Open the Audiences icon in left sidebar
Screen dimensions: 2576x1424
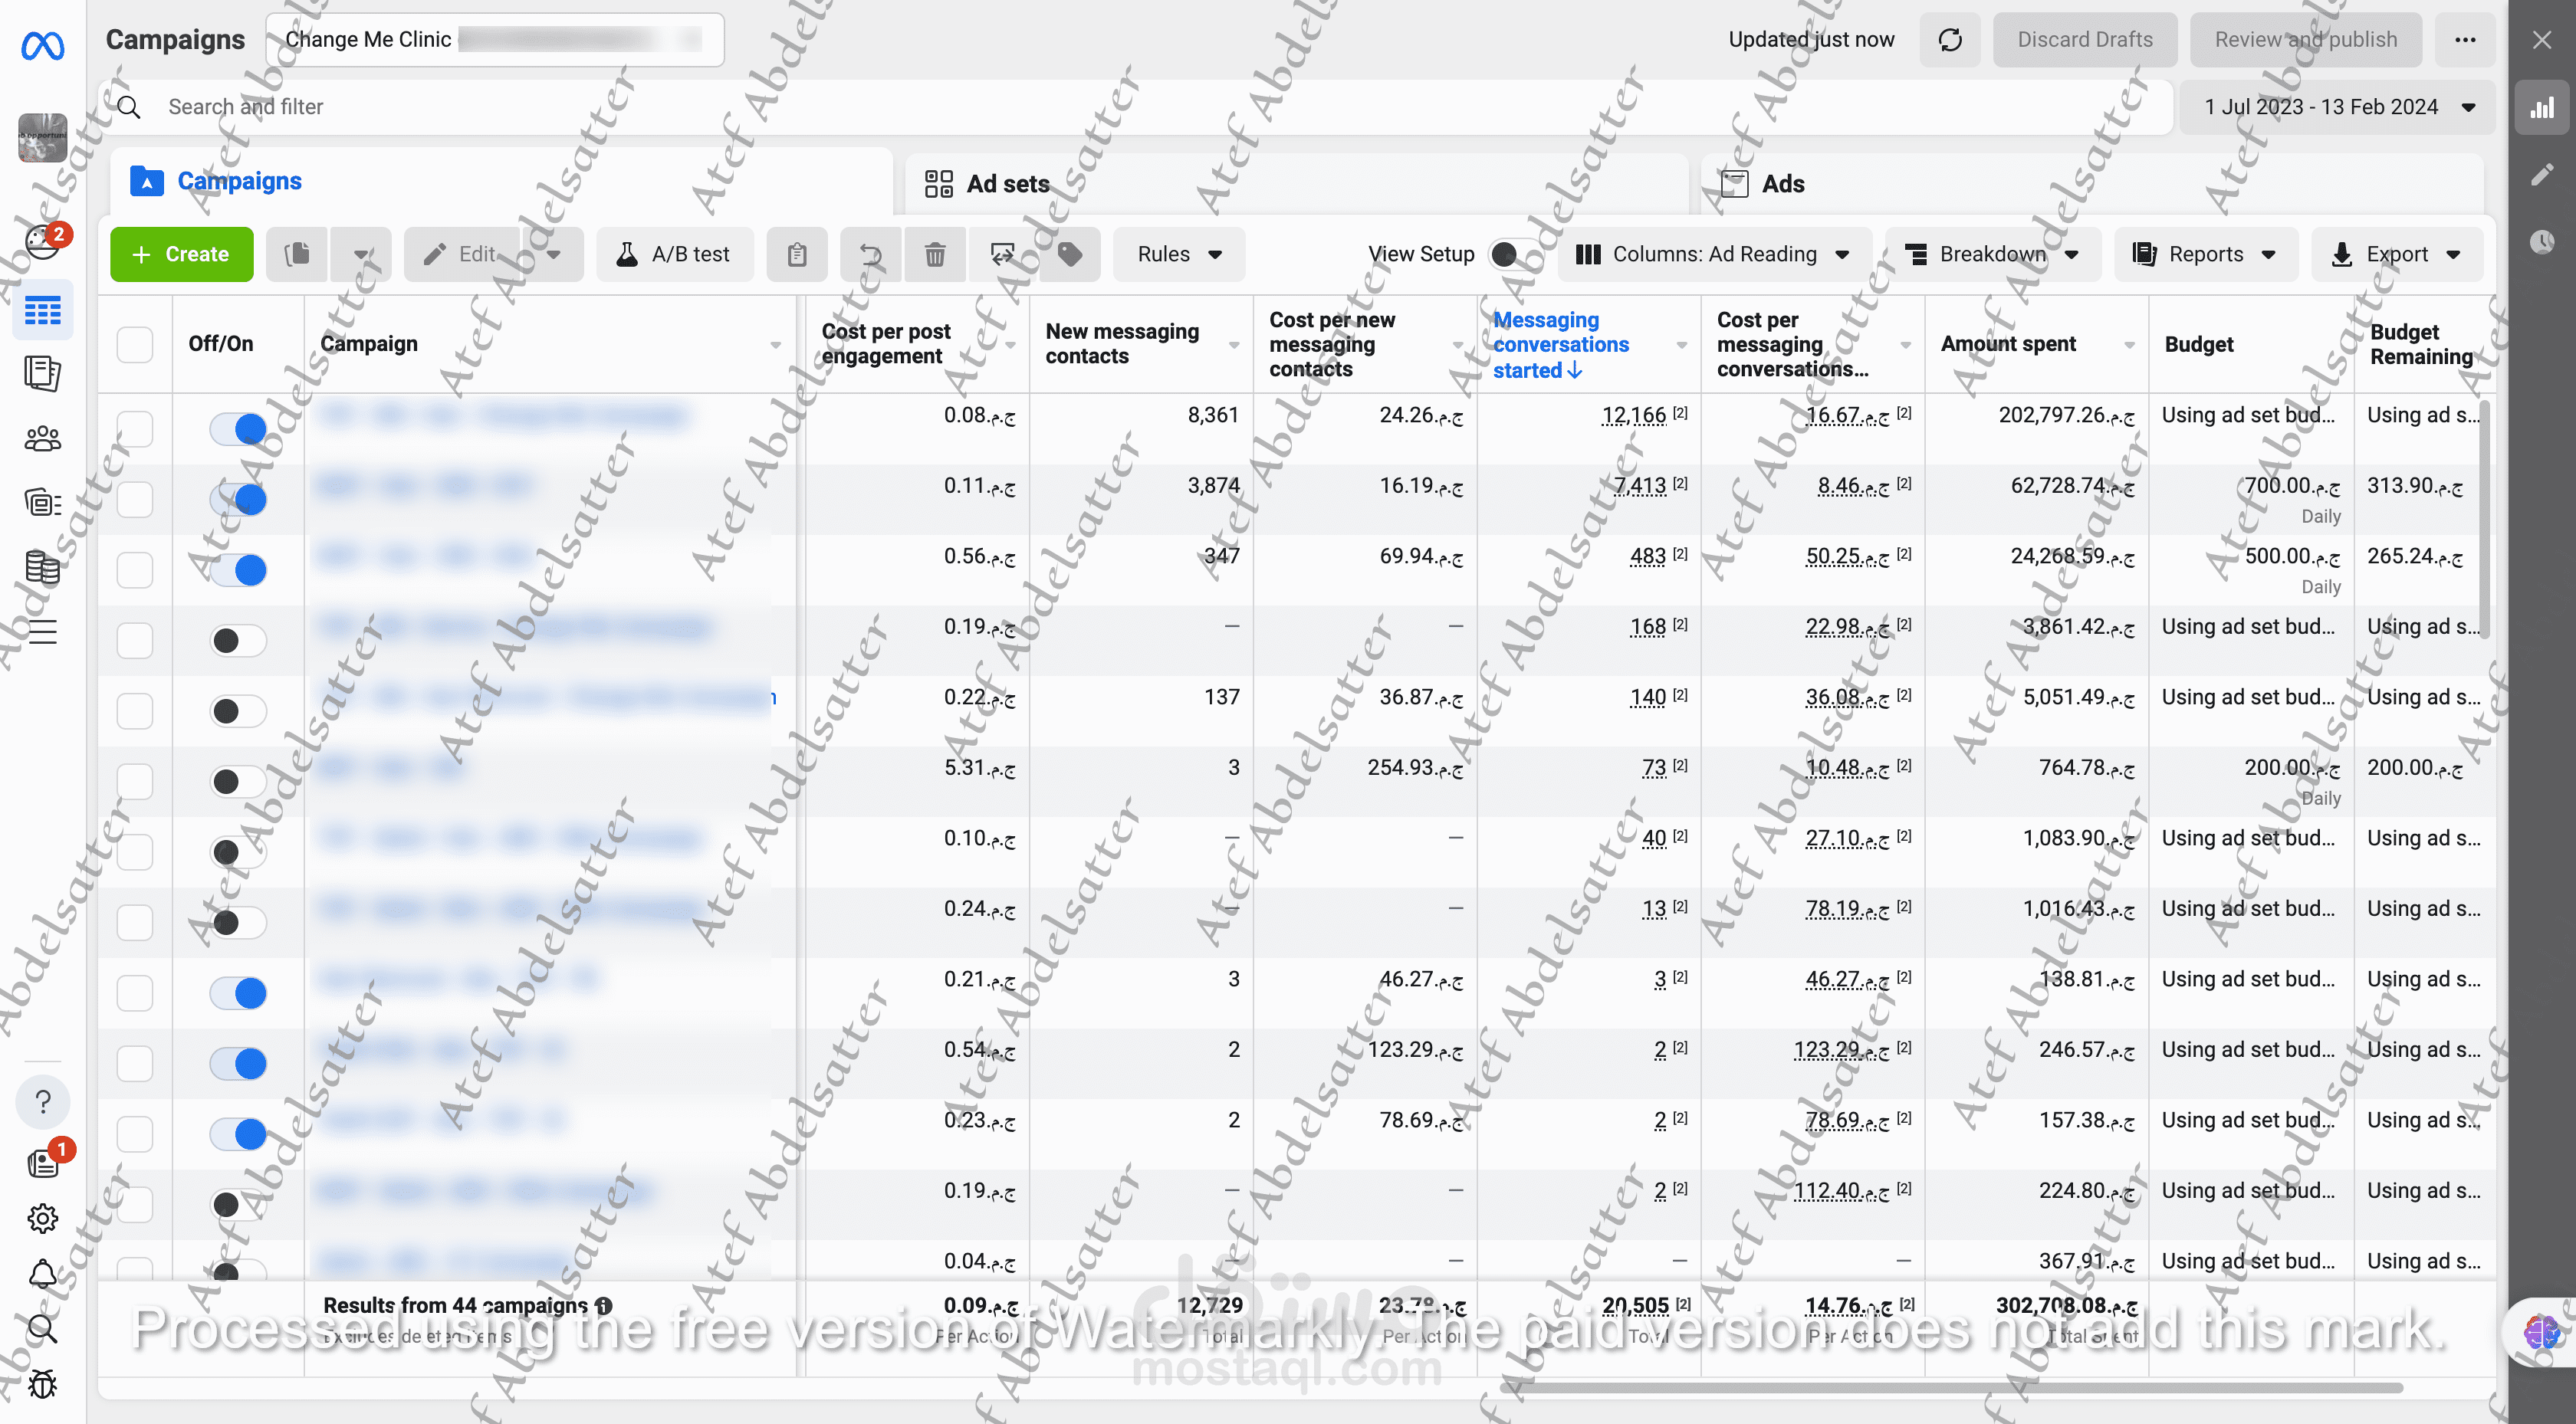click(42, 439)
